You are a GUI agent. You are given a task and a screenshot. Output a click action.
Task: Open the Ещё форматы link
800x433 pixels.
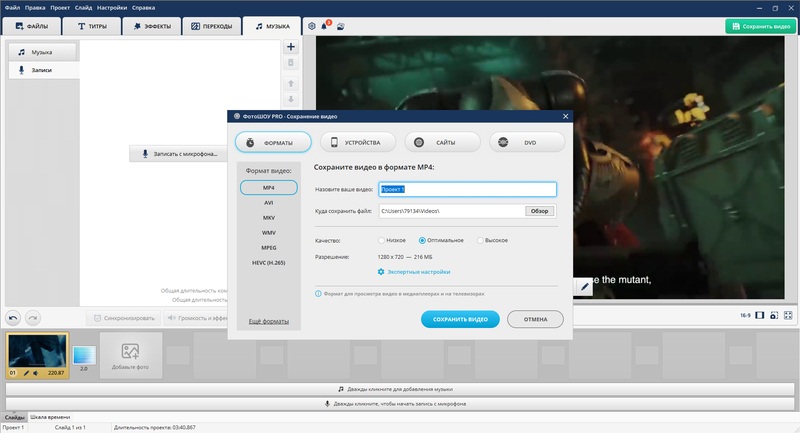[269, 321]
